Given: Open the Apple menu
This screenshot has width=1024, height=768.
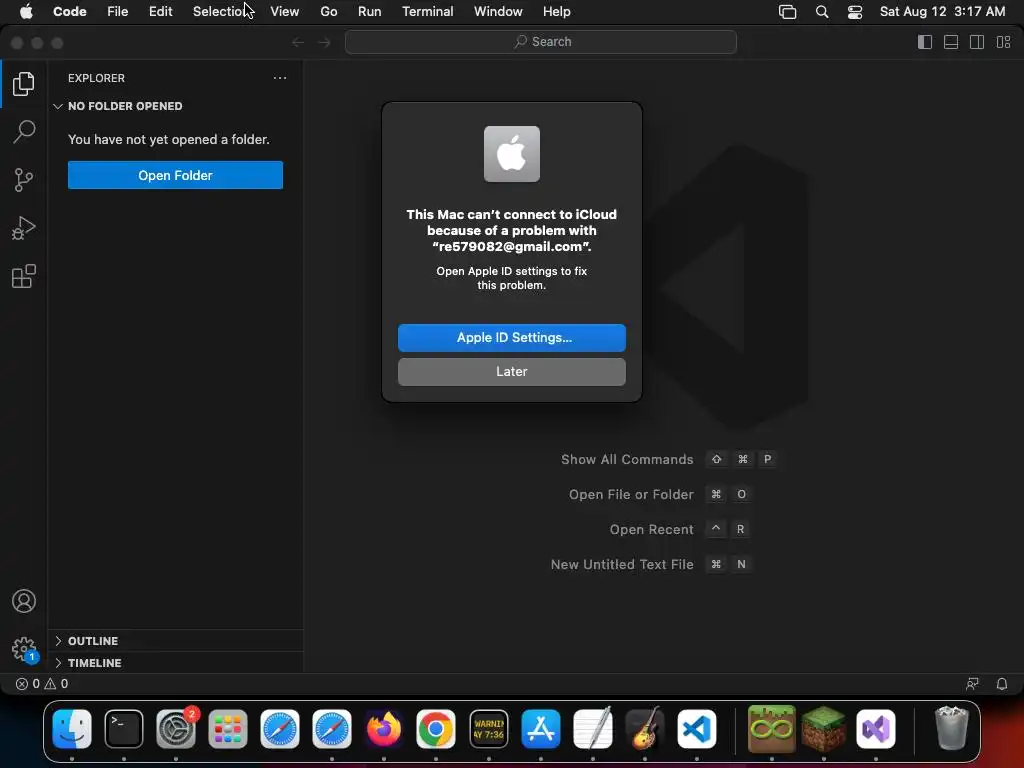Looking at the screenshot, I should pyautogui.click(x=26, y=12).
